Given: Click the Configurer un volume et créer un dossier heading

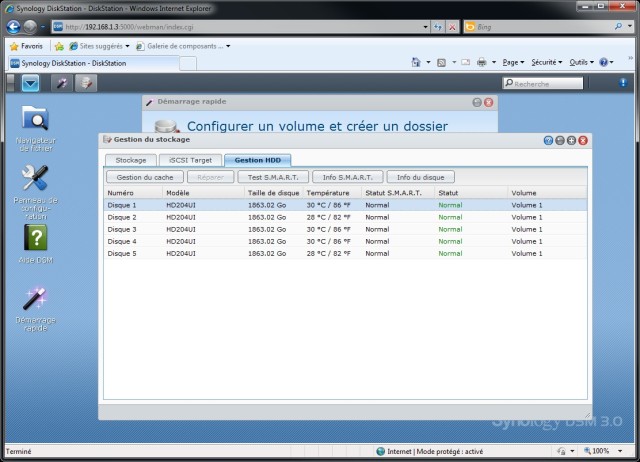Looking at the screenshot, I should point(318,126).
